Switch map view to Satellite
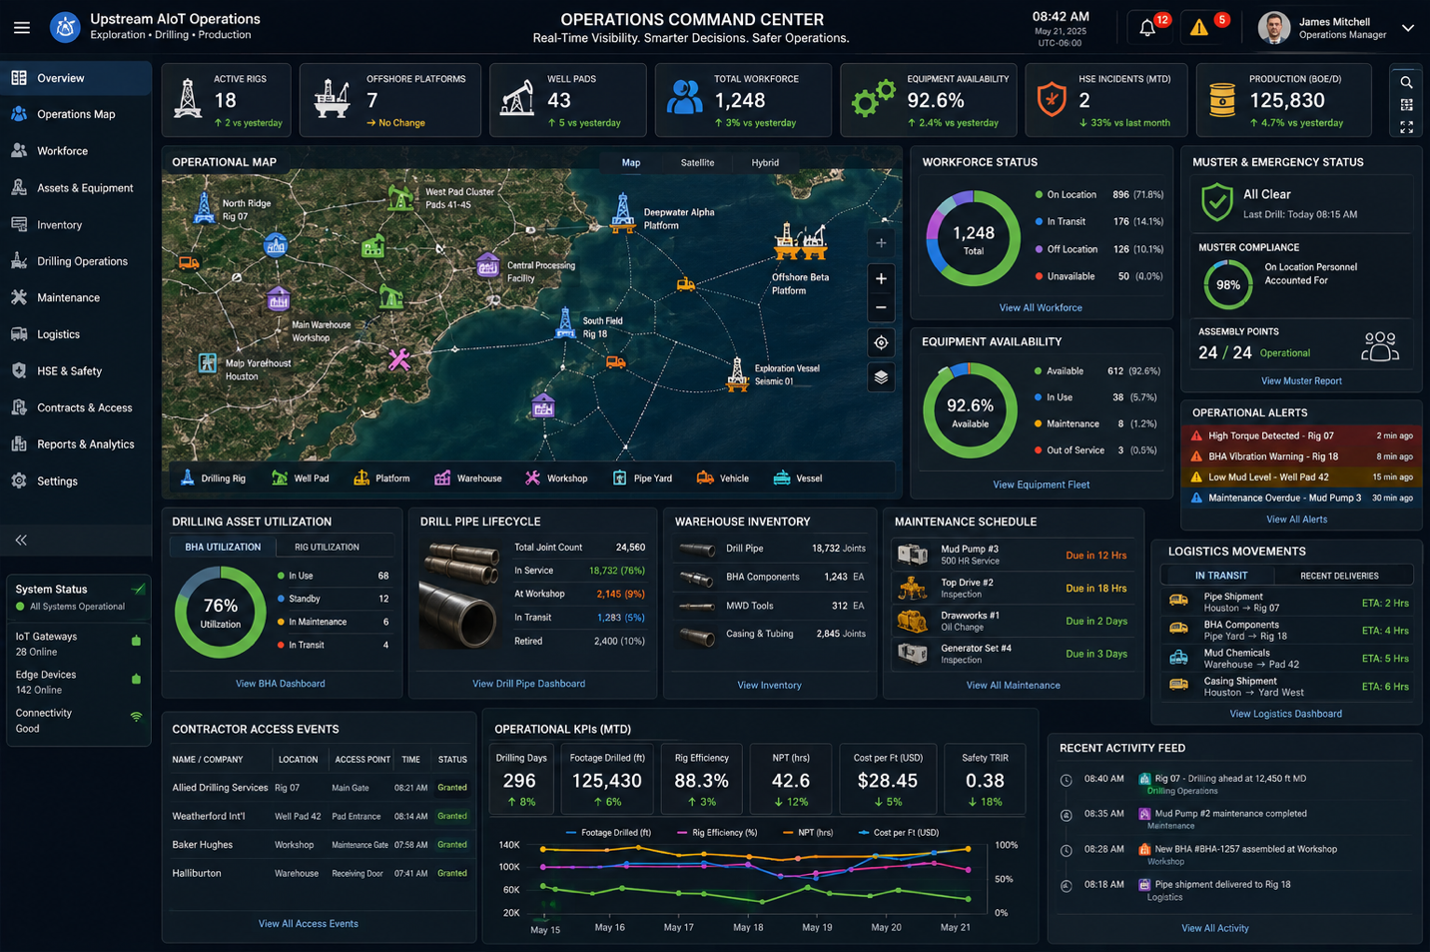This screenshot has height=952, width=1430. (698, 163)
